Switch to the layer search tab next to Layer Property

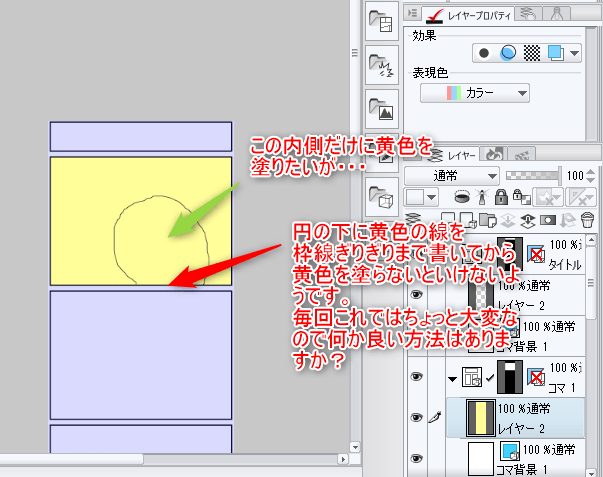(528, 14)
